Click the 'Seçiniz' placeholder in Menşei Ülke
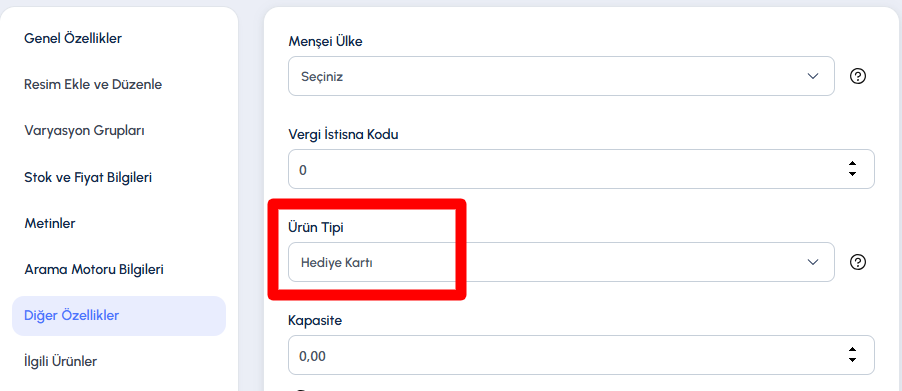 322,76
